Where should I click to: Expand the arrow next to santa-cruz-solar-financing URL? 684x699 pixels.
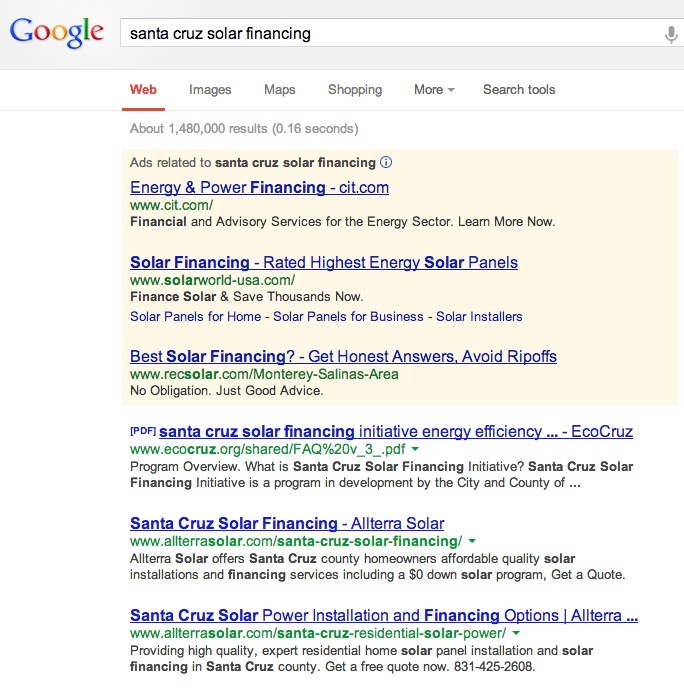pos(472,541)
